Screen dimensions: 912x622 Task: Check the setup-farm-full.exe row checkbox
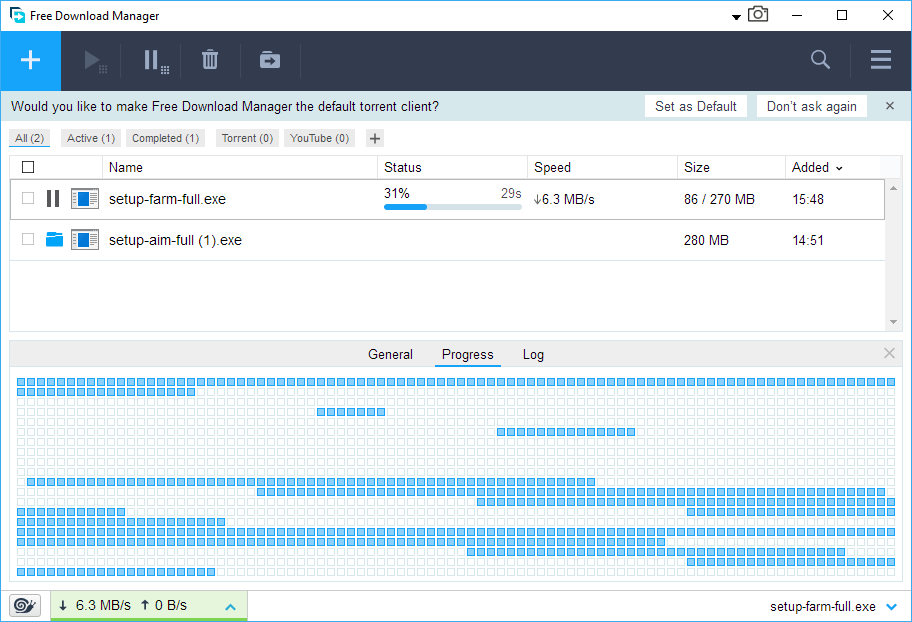[28, 198]
